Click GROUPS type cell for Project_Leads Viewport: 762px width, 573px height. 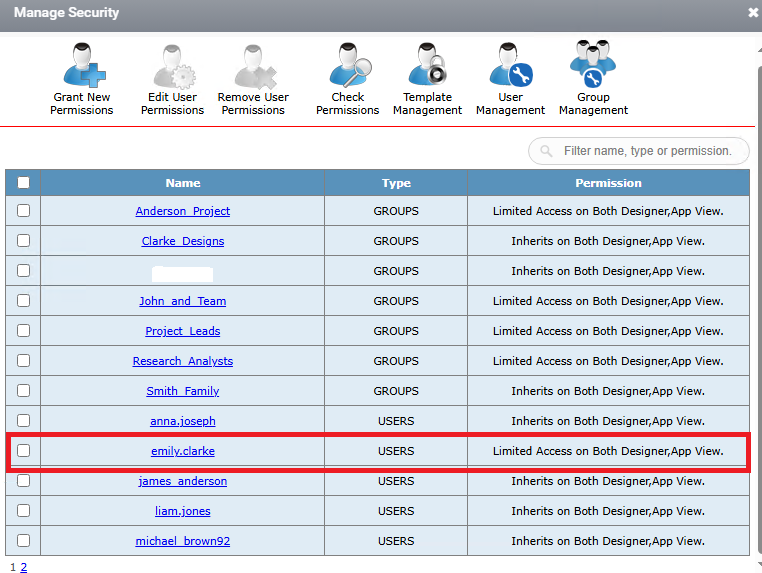coord(396,331)
